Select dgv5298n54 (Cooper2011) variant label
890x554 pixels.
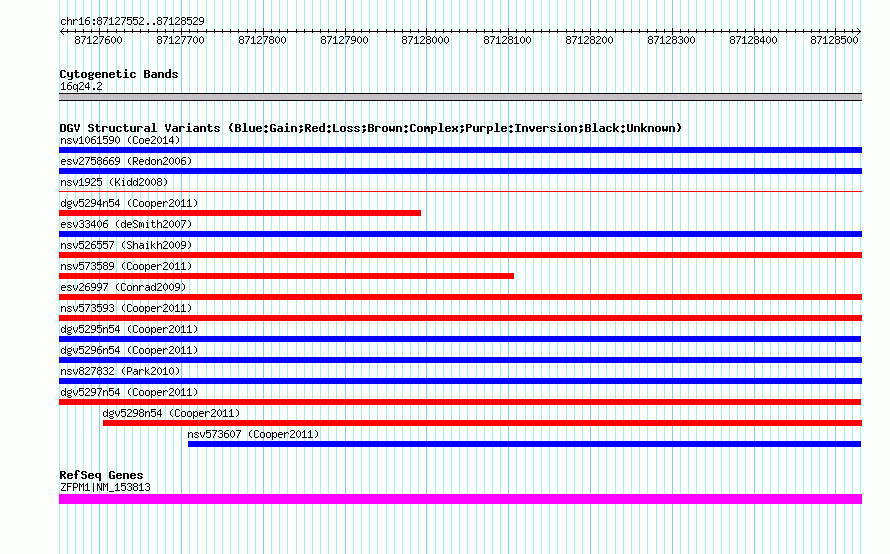(x=171, y=413)
